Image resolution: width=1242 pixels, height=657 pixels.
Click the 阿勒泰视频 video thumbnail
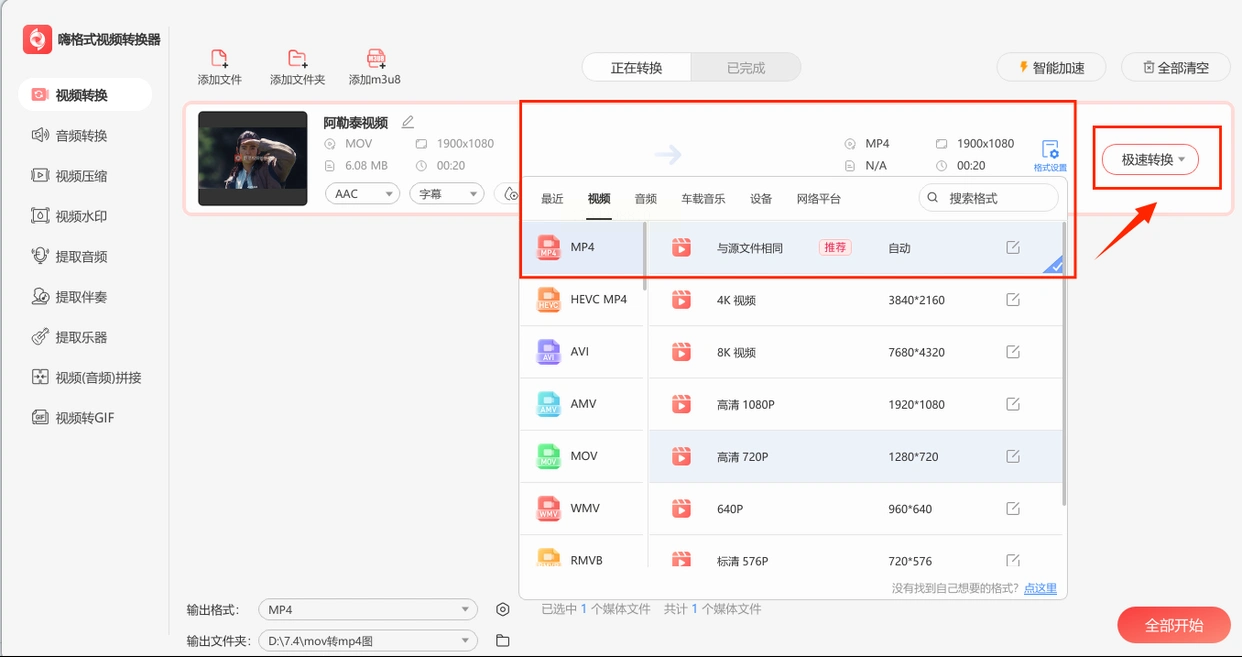tap(252, 158)
